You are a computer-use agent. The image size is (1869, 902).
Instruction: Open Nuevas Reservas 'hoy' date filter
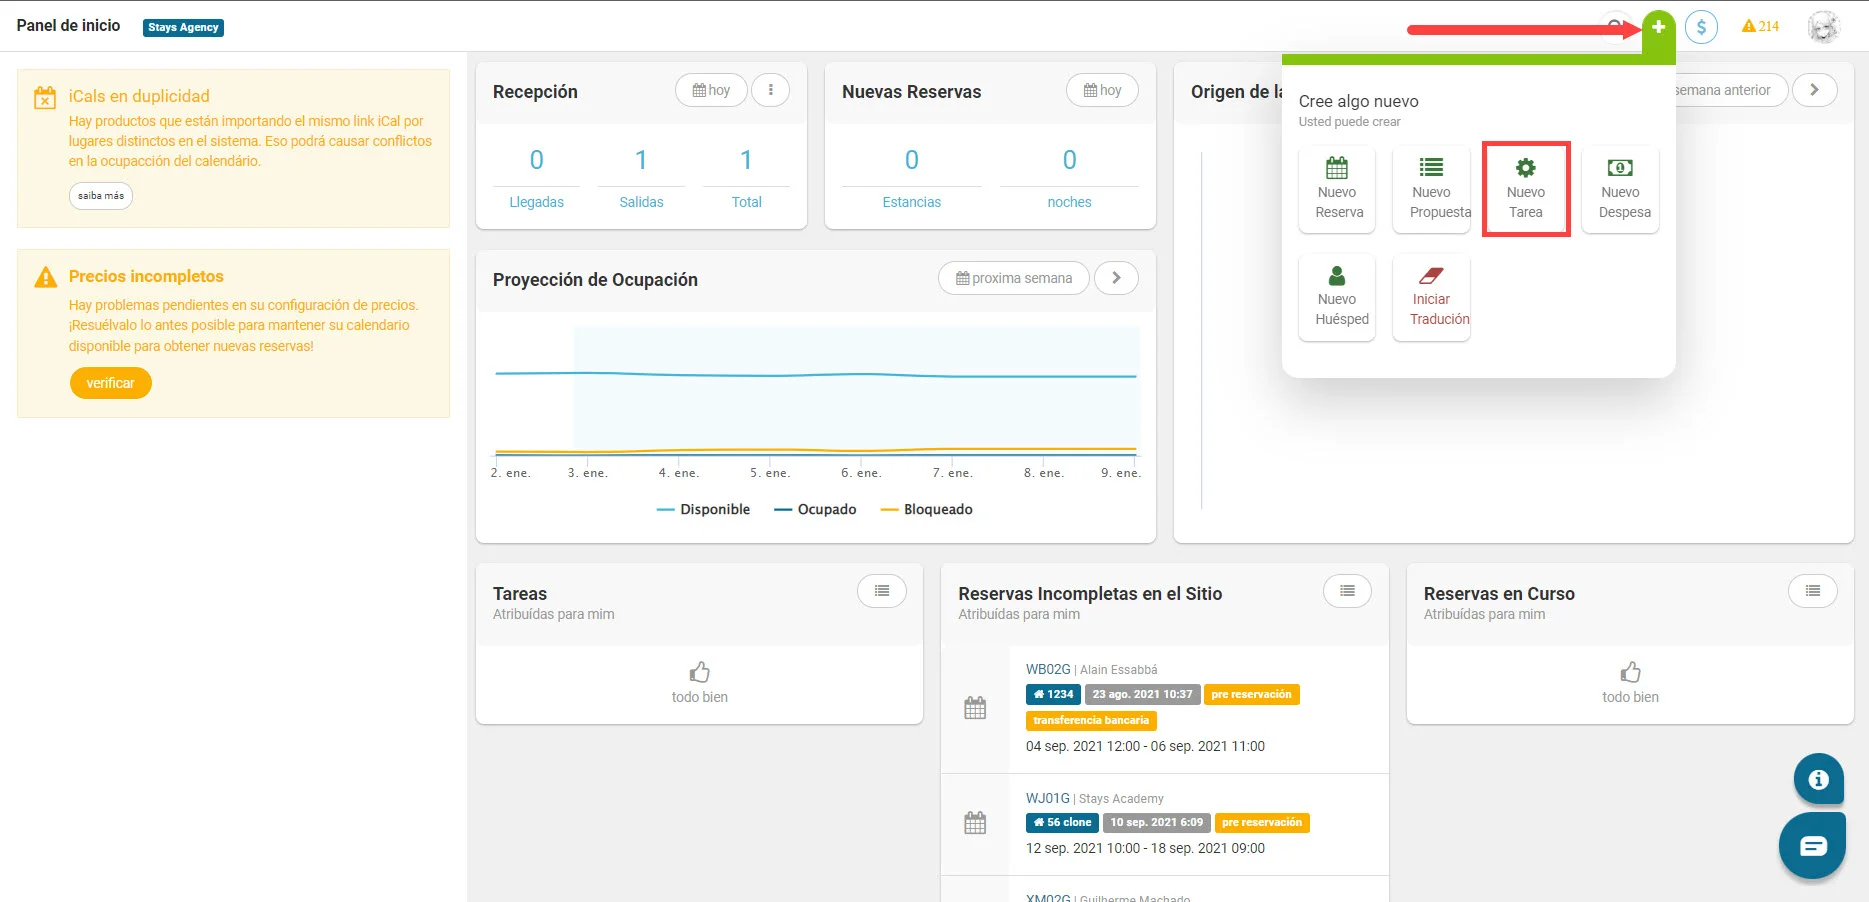click(x=1102, y=90)
